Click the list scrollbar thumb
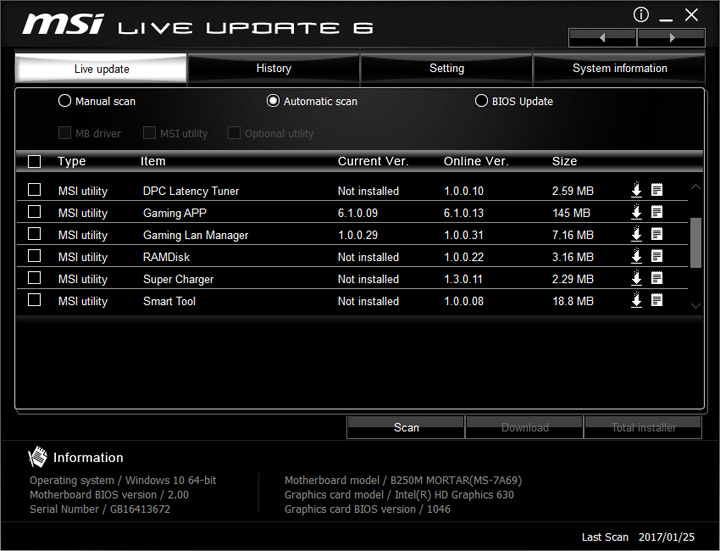 coord(696,242)
